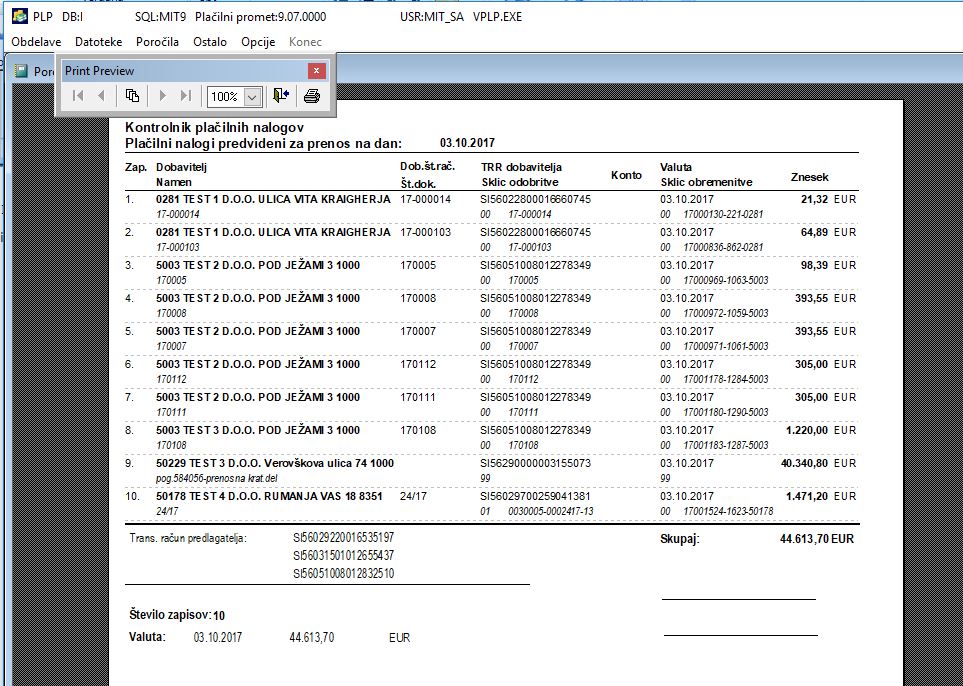Click the Print Preview title bar
This screenshot has height=686, width=963.
(x=184, y=71)
